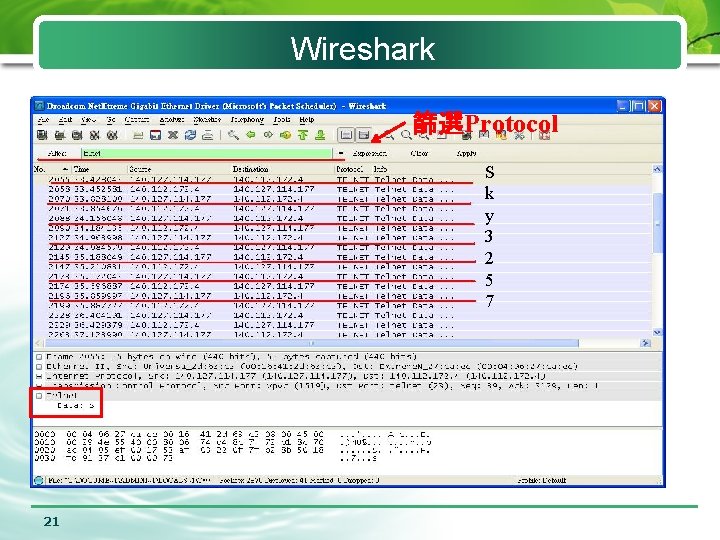The height and width of the screenshot is (540, 720).
Task: Open the Tools menu
Action: pos(281,119)
